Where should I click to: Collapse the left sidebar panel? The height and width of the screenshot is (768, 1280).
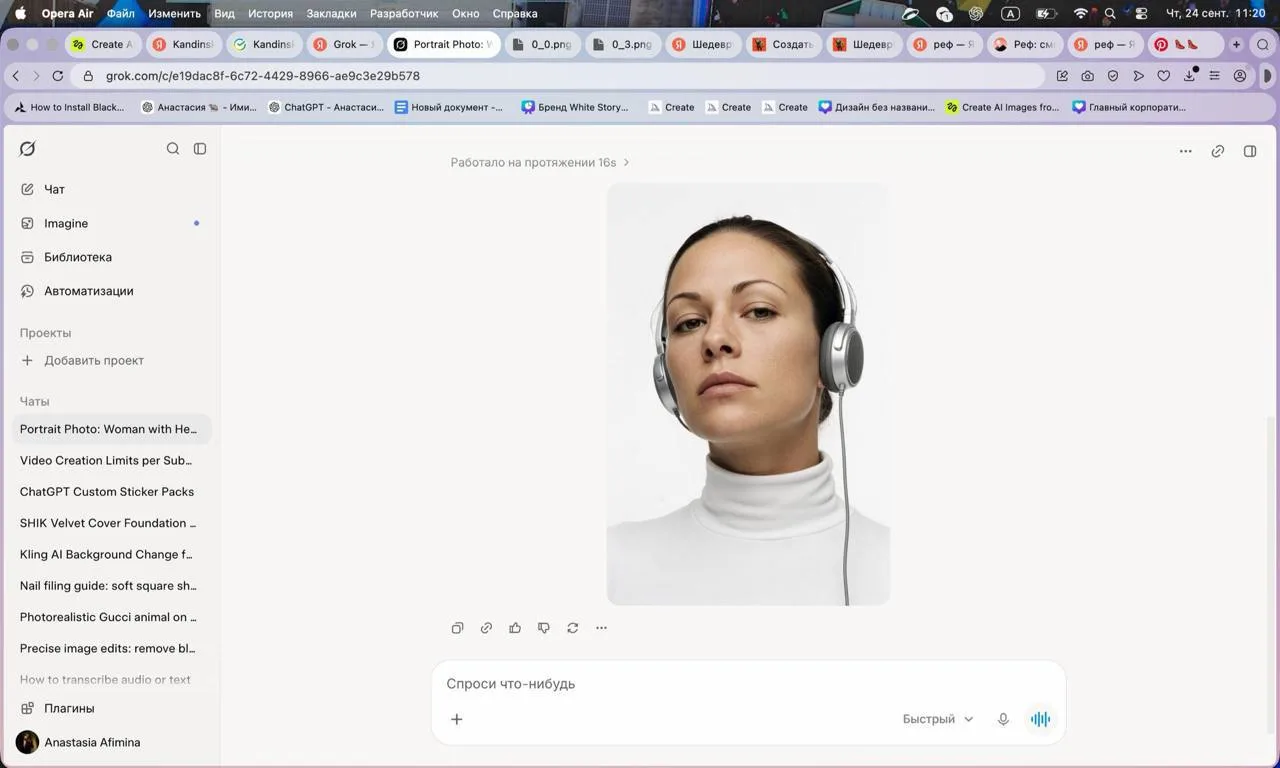coord(200,149)
